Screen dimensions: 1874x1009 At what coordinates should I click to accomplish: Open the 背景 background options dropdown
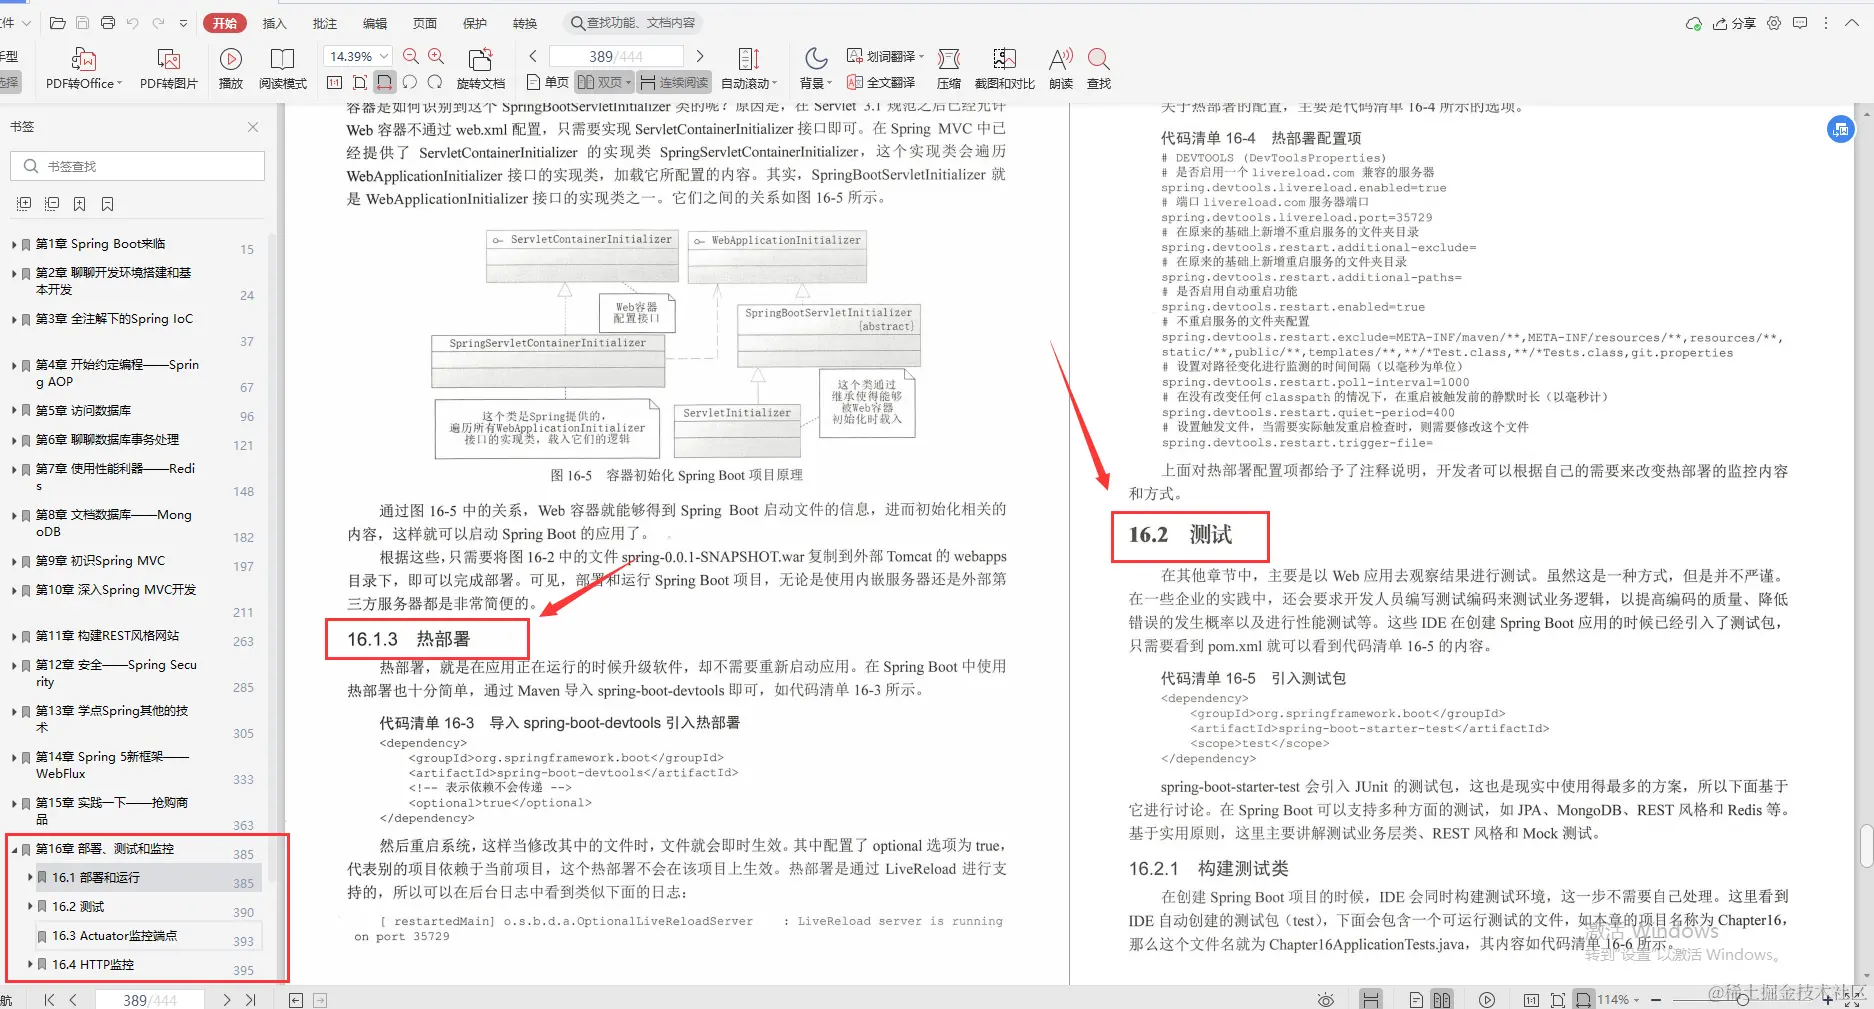pyautogui.click(x=815, y=67)
